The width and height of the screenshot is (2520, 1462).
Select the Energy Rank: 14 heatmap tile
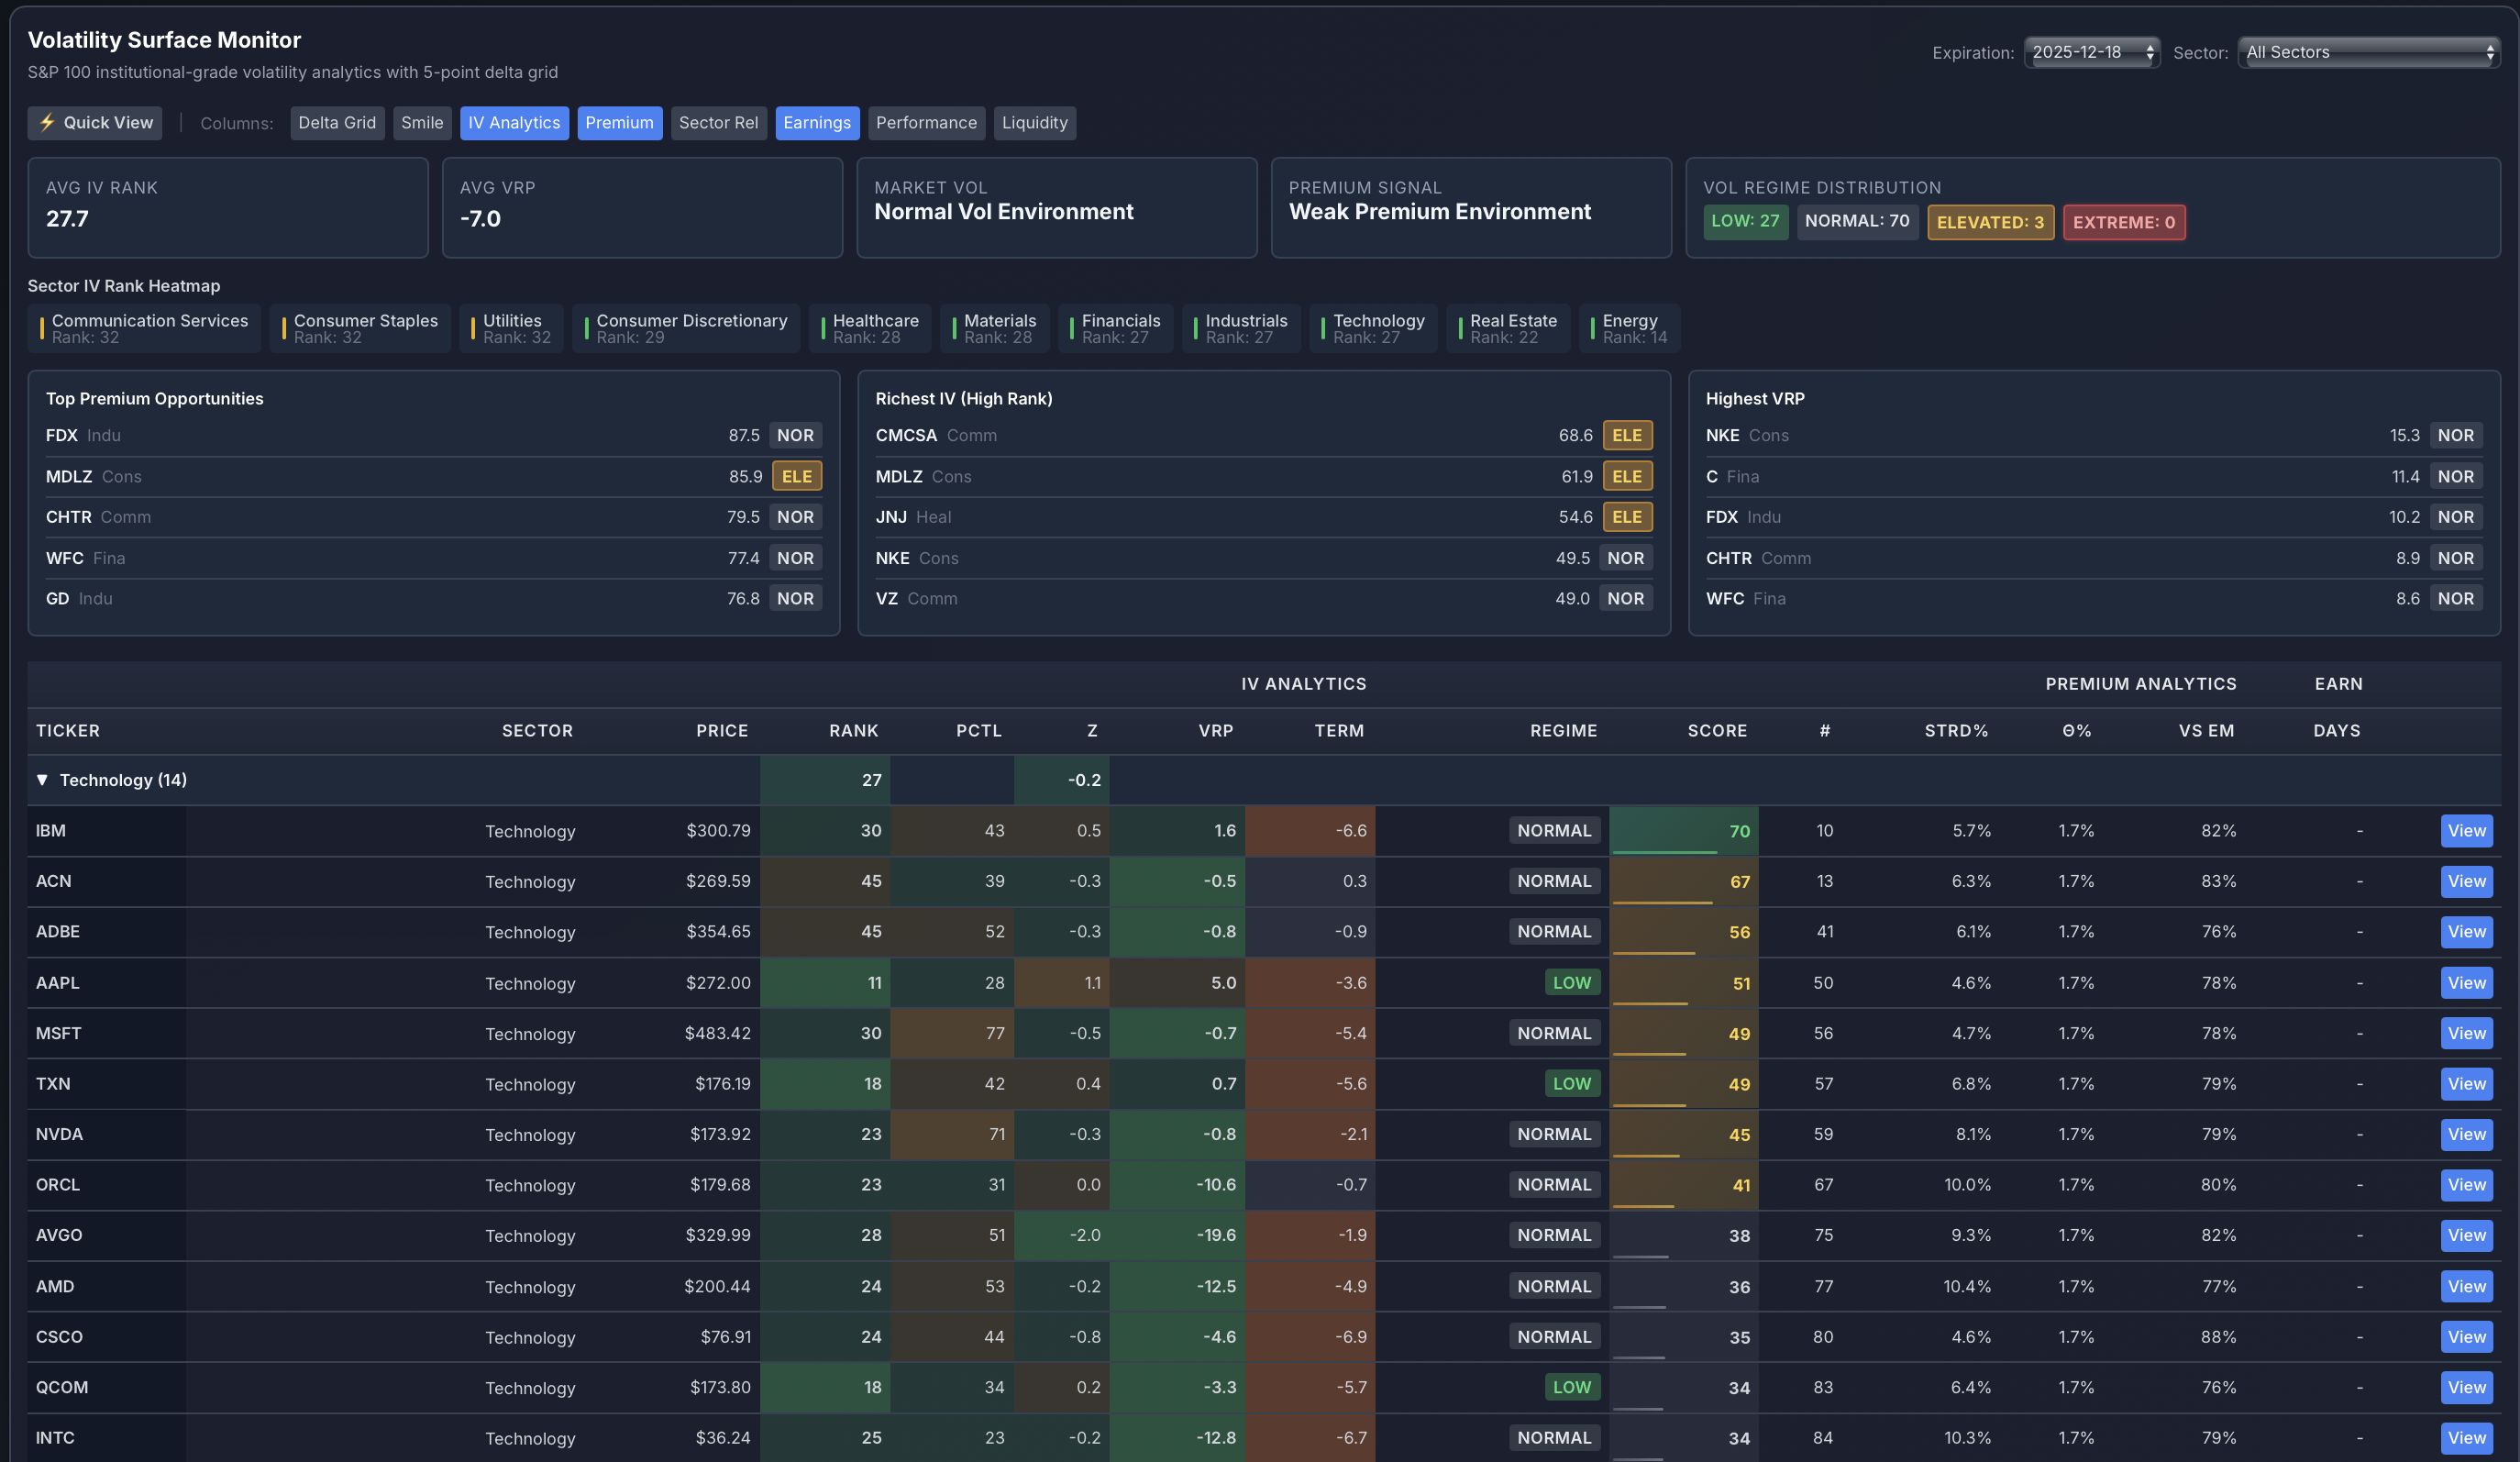[1629, 328]
